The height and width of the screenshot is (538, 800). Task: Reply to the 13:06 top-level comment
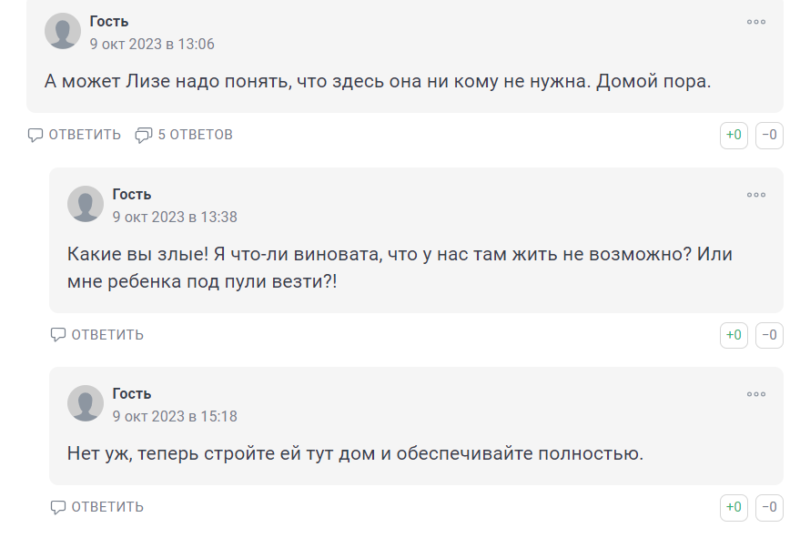point(75,135)
